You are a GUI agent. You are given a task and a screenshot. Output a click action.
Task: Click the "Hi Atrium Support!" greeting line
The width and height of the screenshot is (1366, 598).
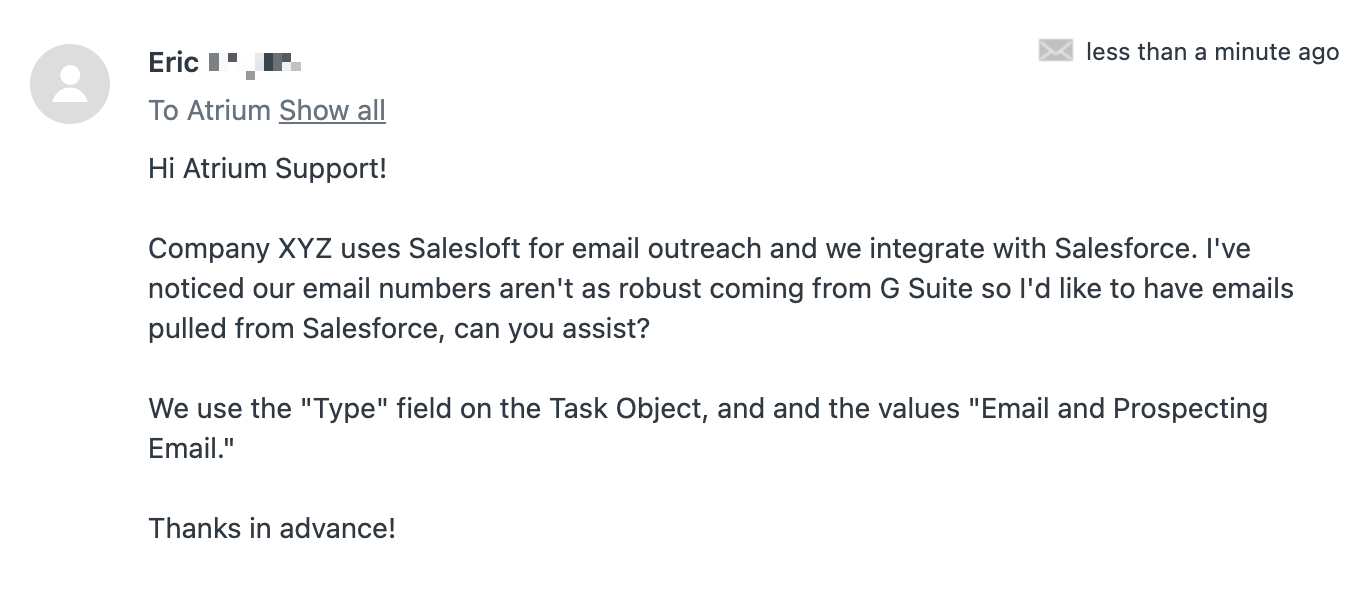(x=267, y=169)
